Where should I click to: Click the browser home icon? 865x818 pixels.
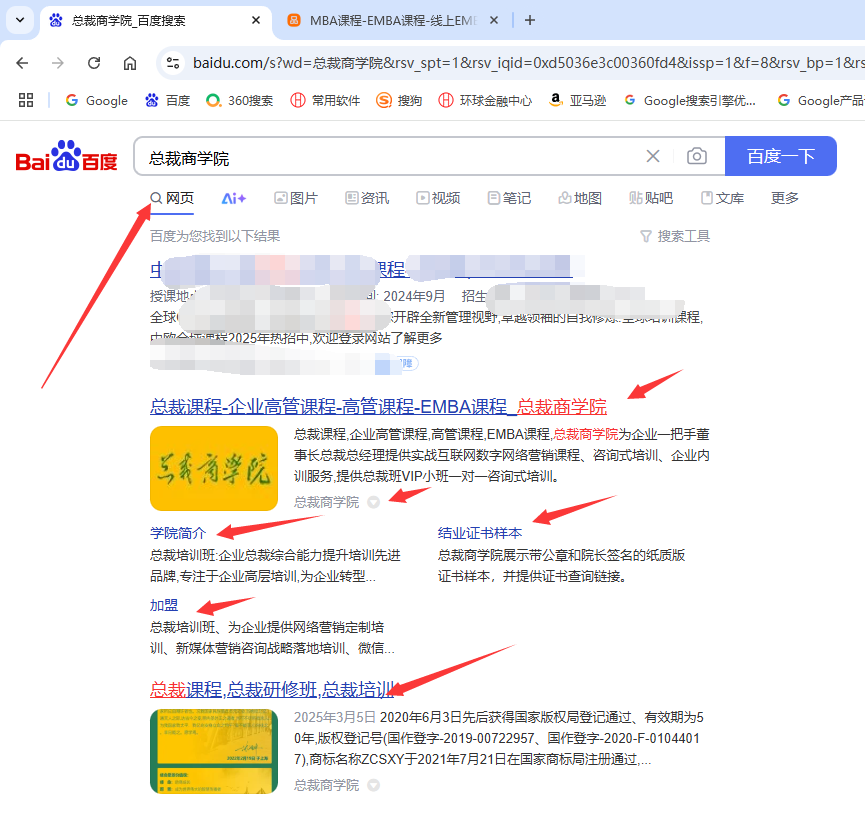pyautogui.click(x=130, y=62)
